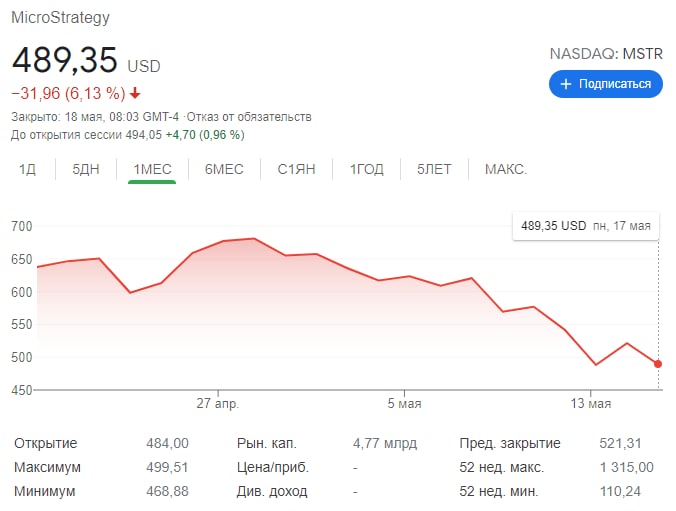
Task: Switch chart to 1ГОД range
Action: pyautogui.click(x=366, y=169)
